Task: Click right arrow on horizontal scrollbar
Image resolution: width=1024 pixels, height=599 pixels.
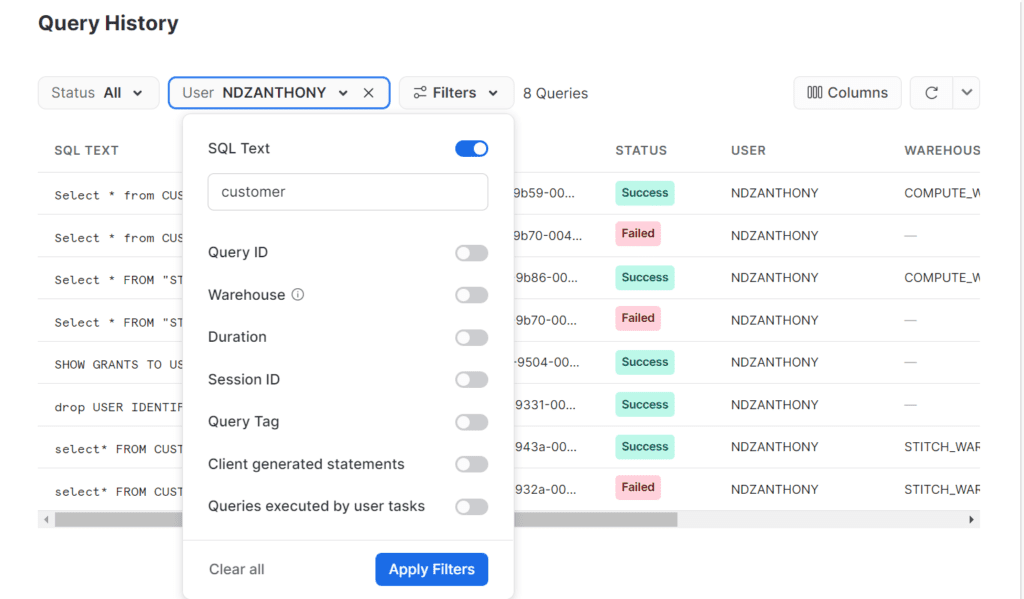Action: pos(971,520)
